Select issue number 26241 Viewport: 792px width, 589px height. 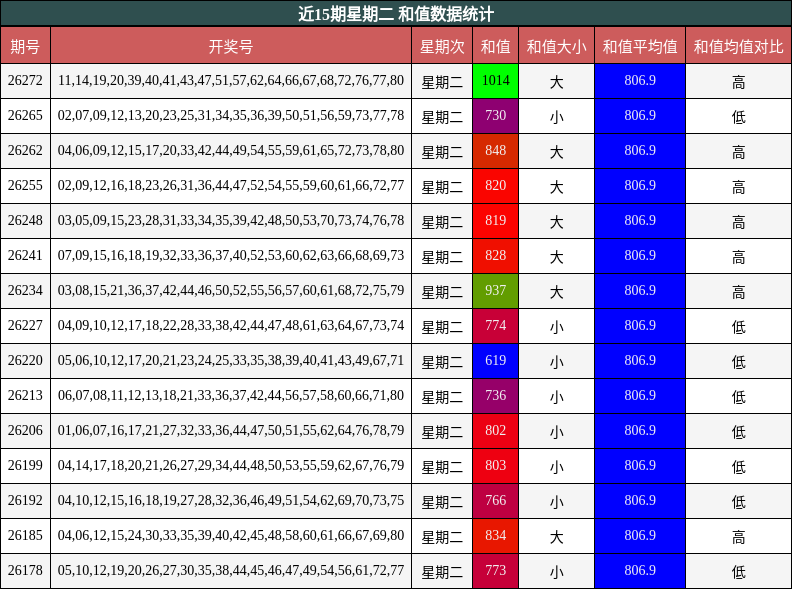[25, 255]
